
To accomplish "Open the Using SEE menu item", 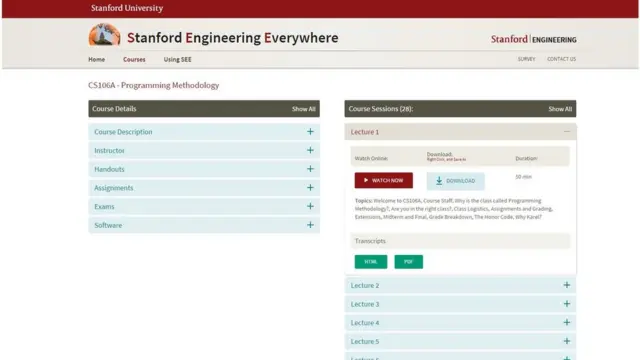I will 178,59.
